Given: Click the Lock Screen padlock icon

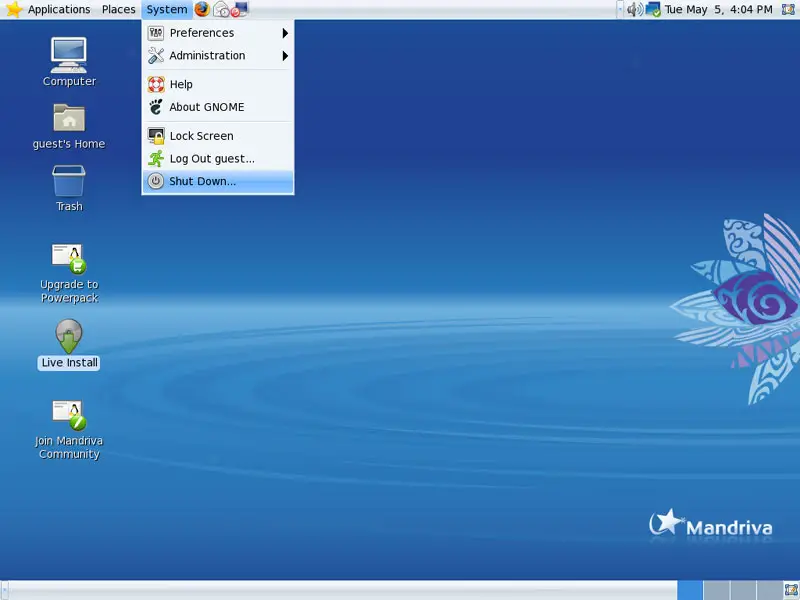Looking at the screenshot, I should (156, 136).
